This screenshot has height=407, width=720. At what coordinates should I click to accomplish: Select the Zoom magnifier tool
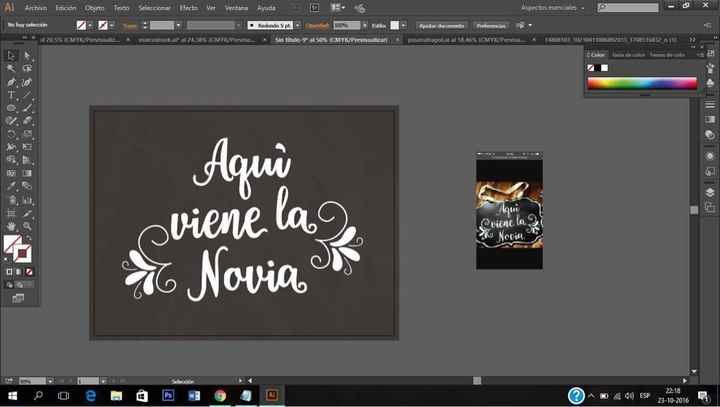(x=27, y=226)
